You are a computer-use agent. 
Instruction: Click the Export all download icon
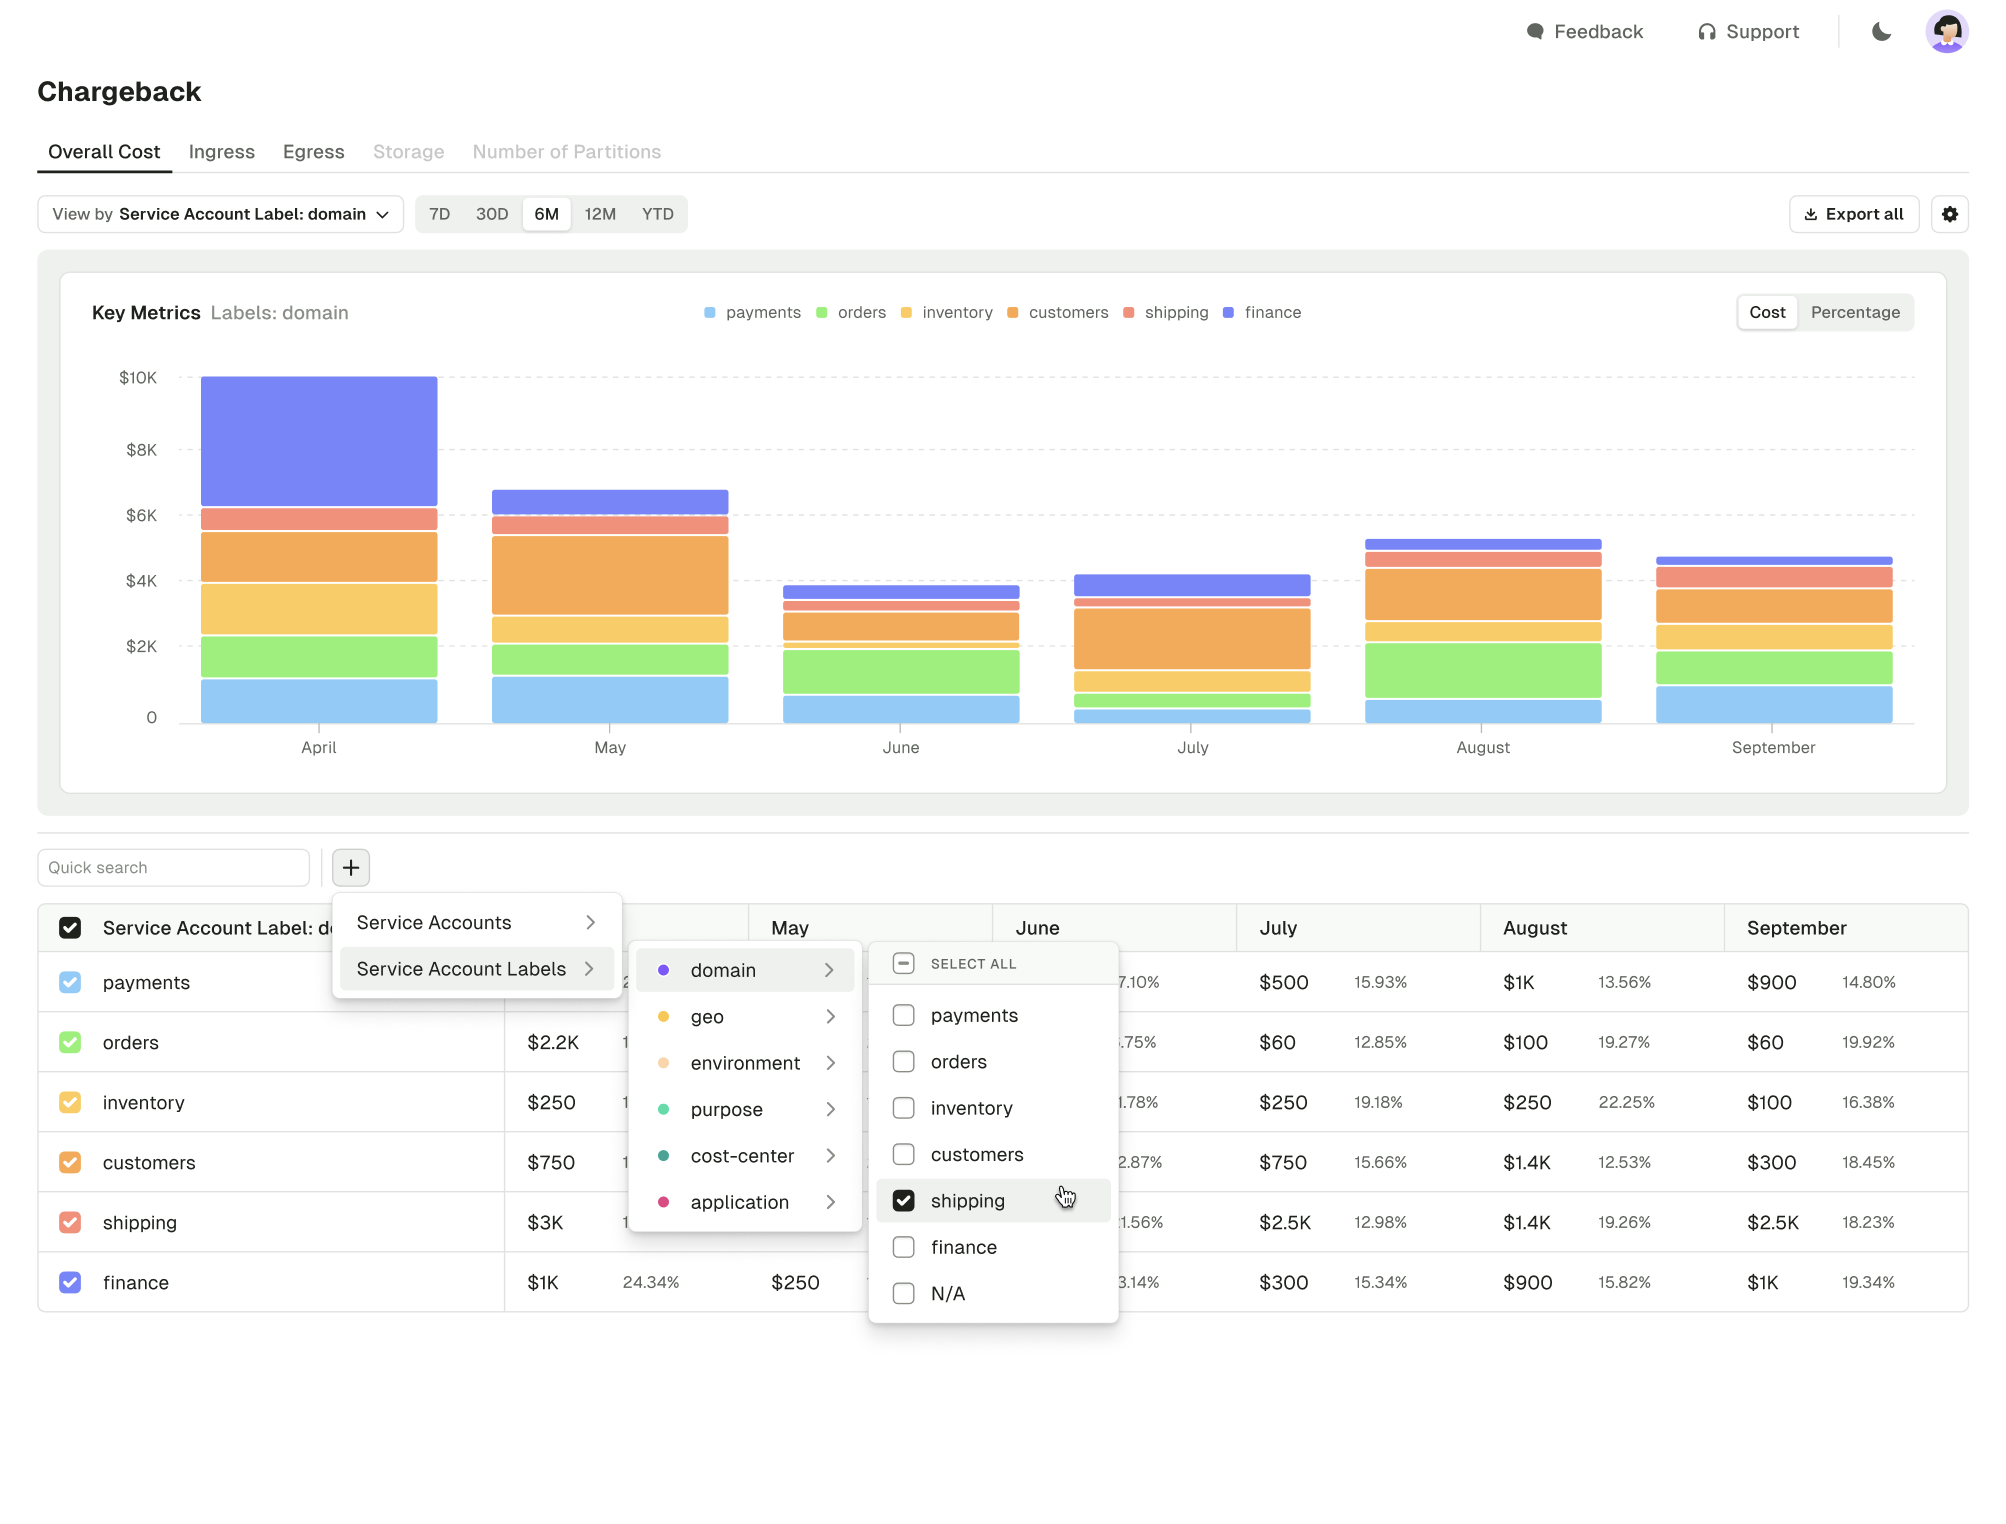(x=1810, y=214)
